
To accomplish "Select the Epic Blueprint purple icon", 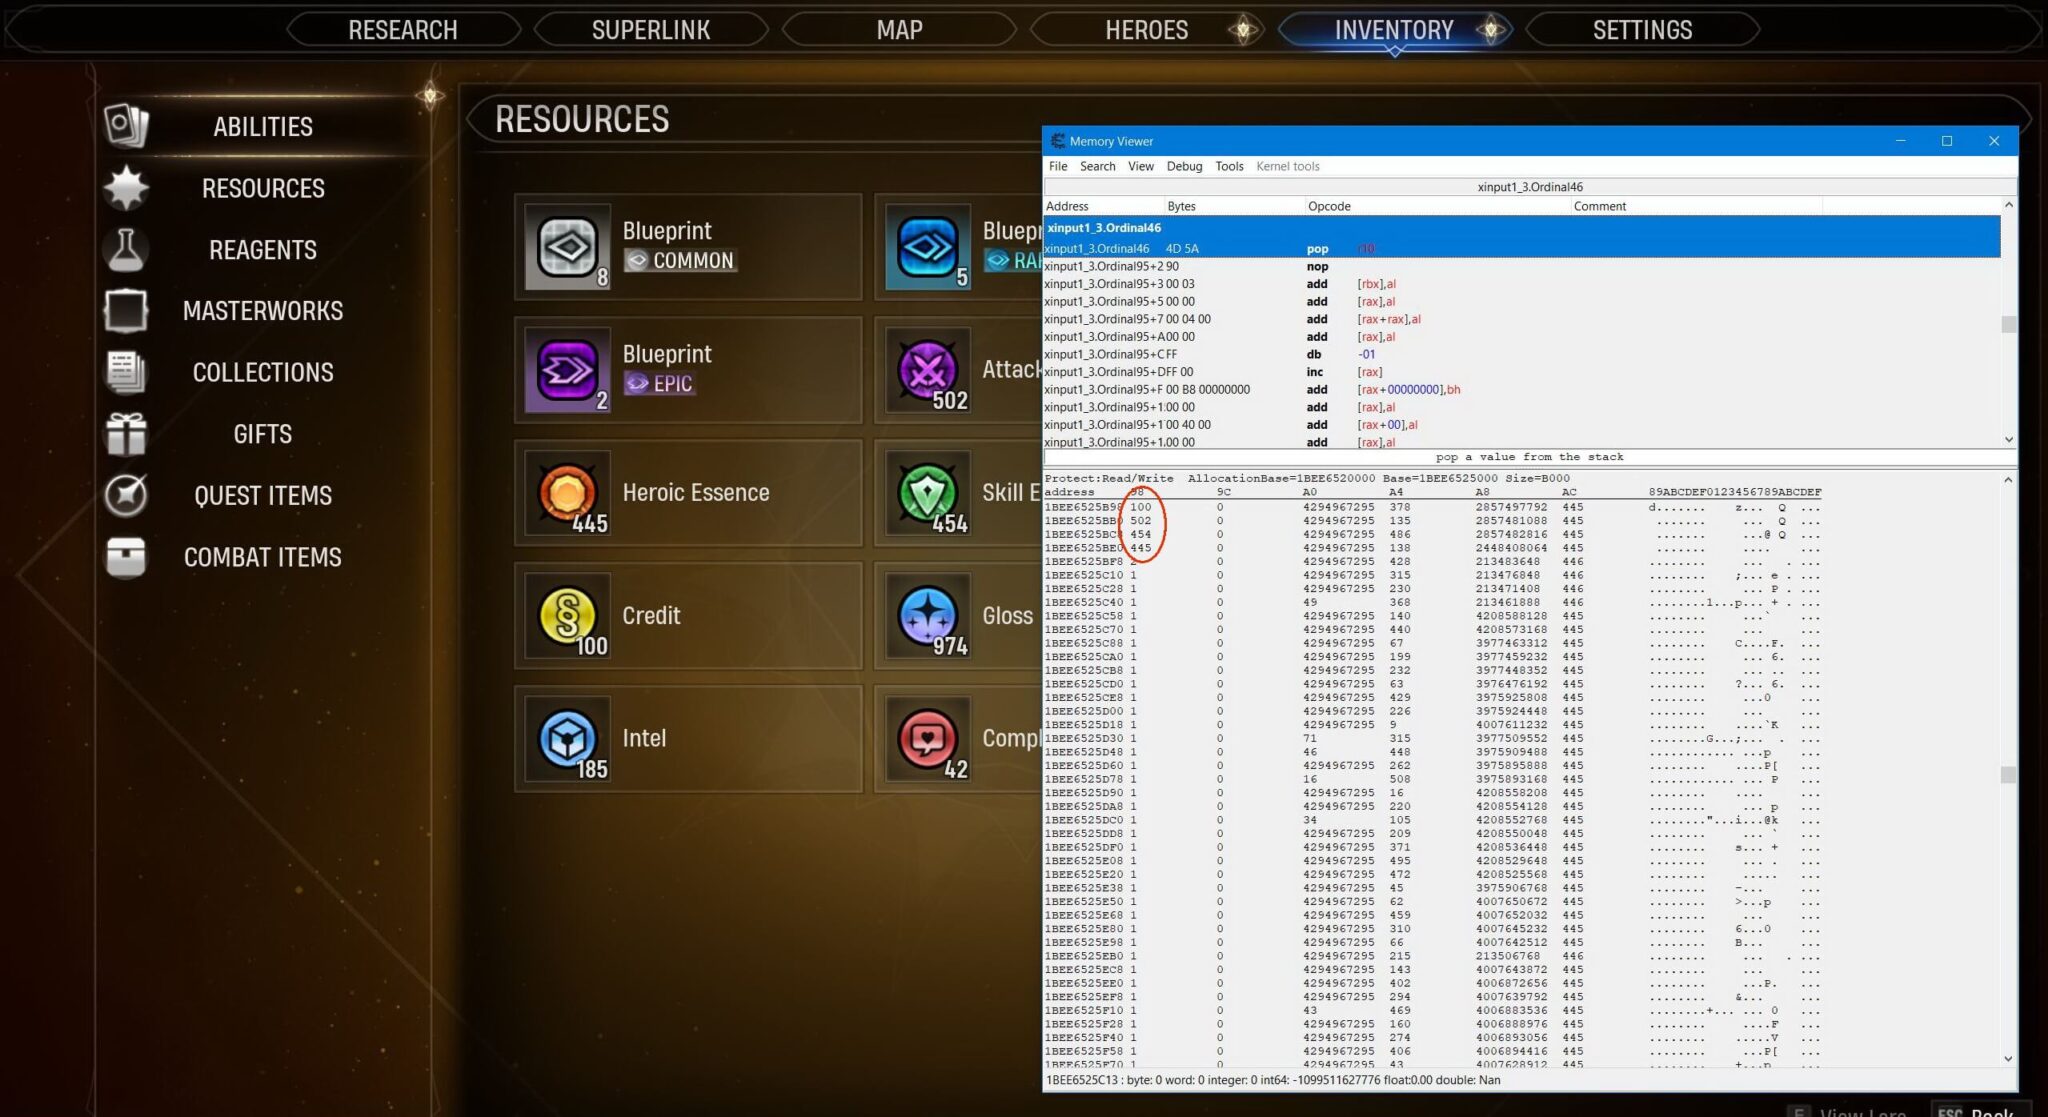I will [x=568, y=370].
